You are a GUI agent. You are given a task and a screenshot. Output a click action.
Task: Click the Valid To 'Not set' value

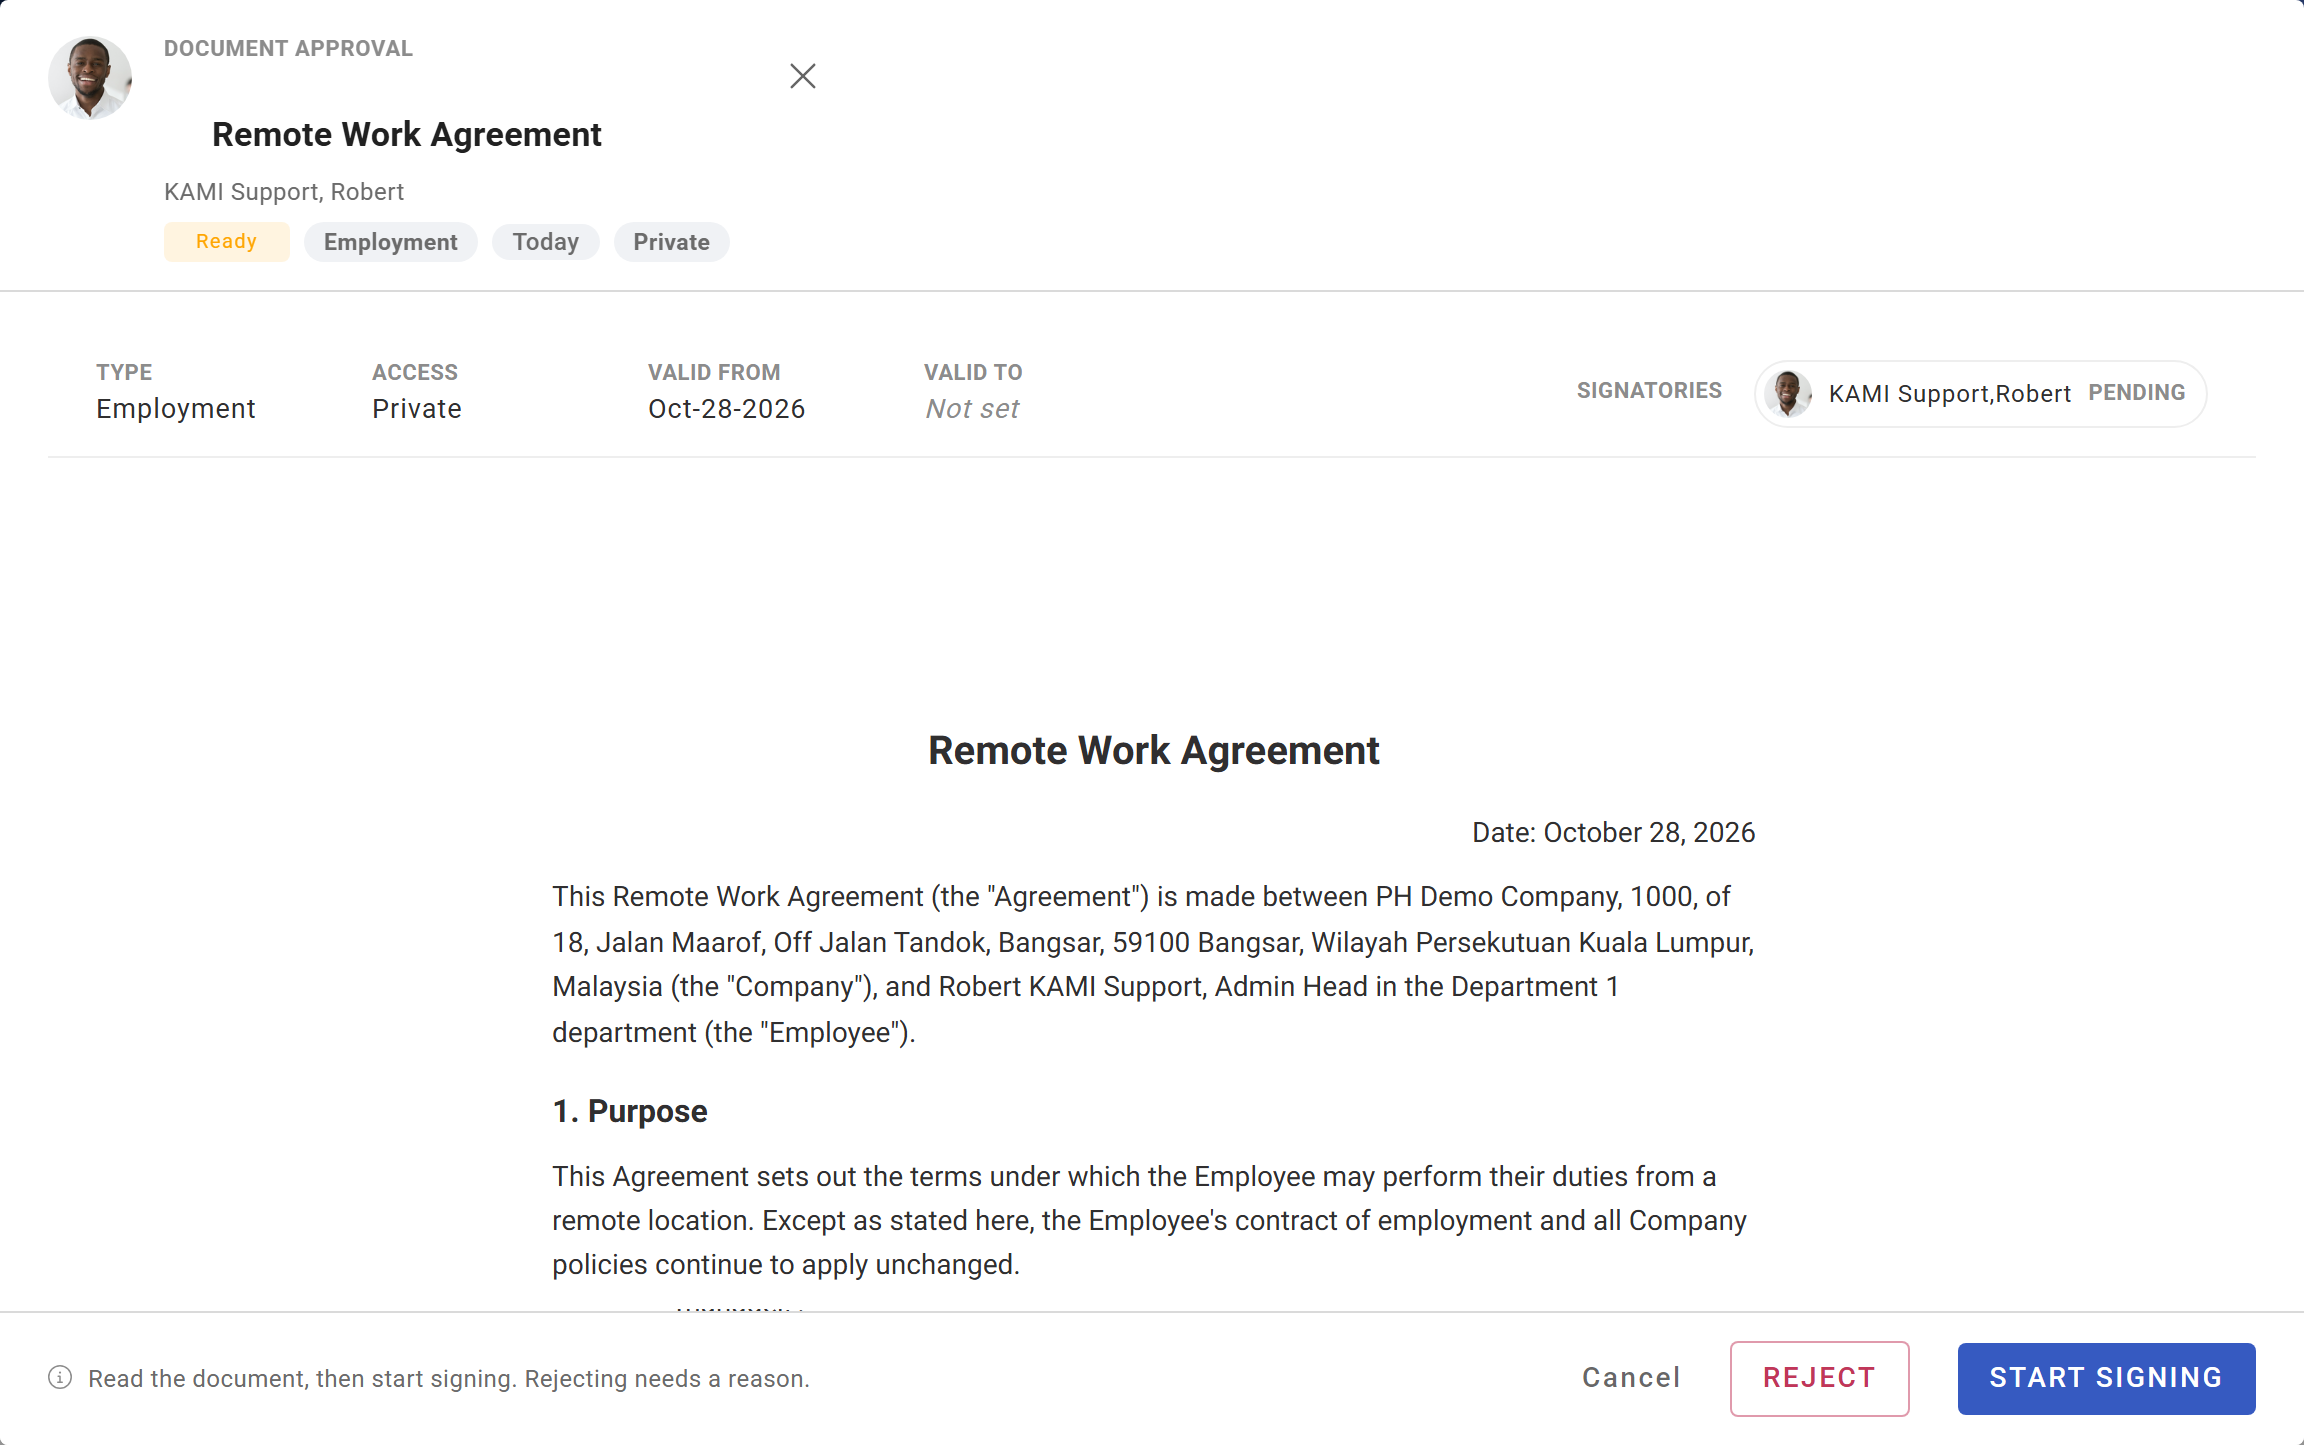pyautogui.click(x=972, y=409)
